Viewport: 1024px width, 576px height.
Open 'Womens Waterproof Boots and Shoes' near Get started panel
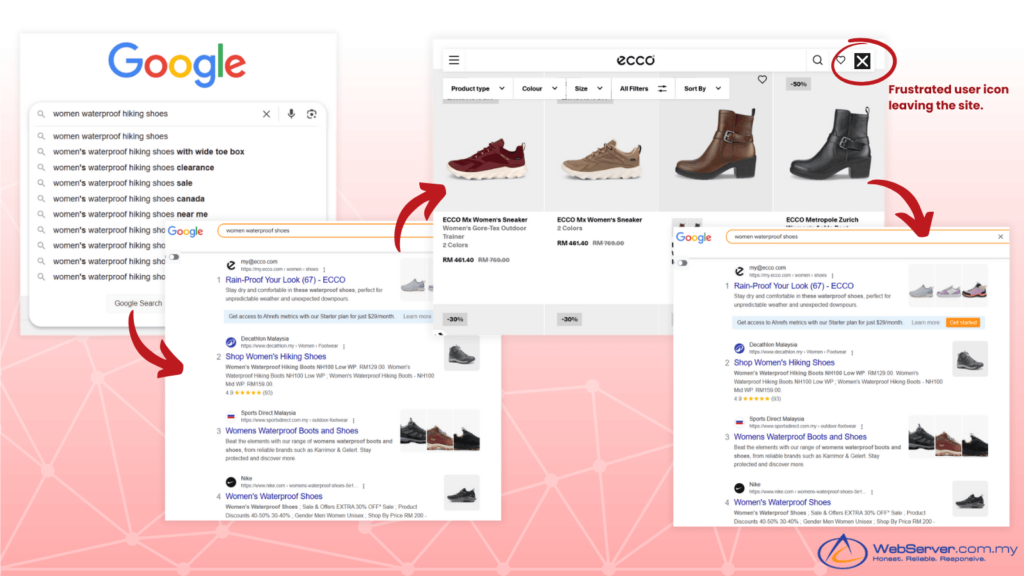[800, 437]
